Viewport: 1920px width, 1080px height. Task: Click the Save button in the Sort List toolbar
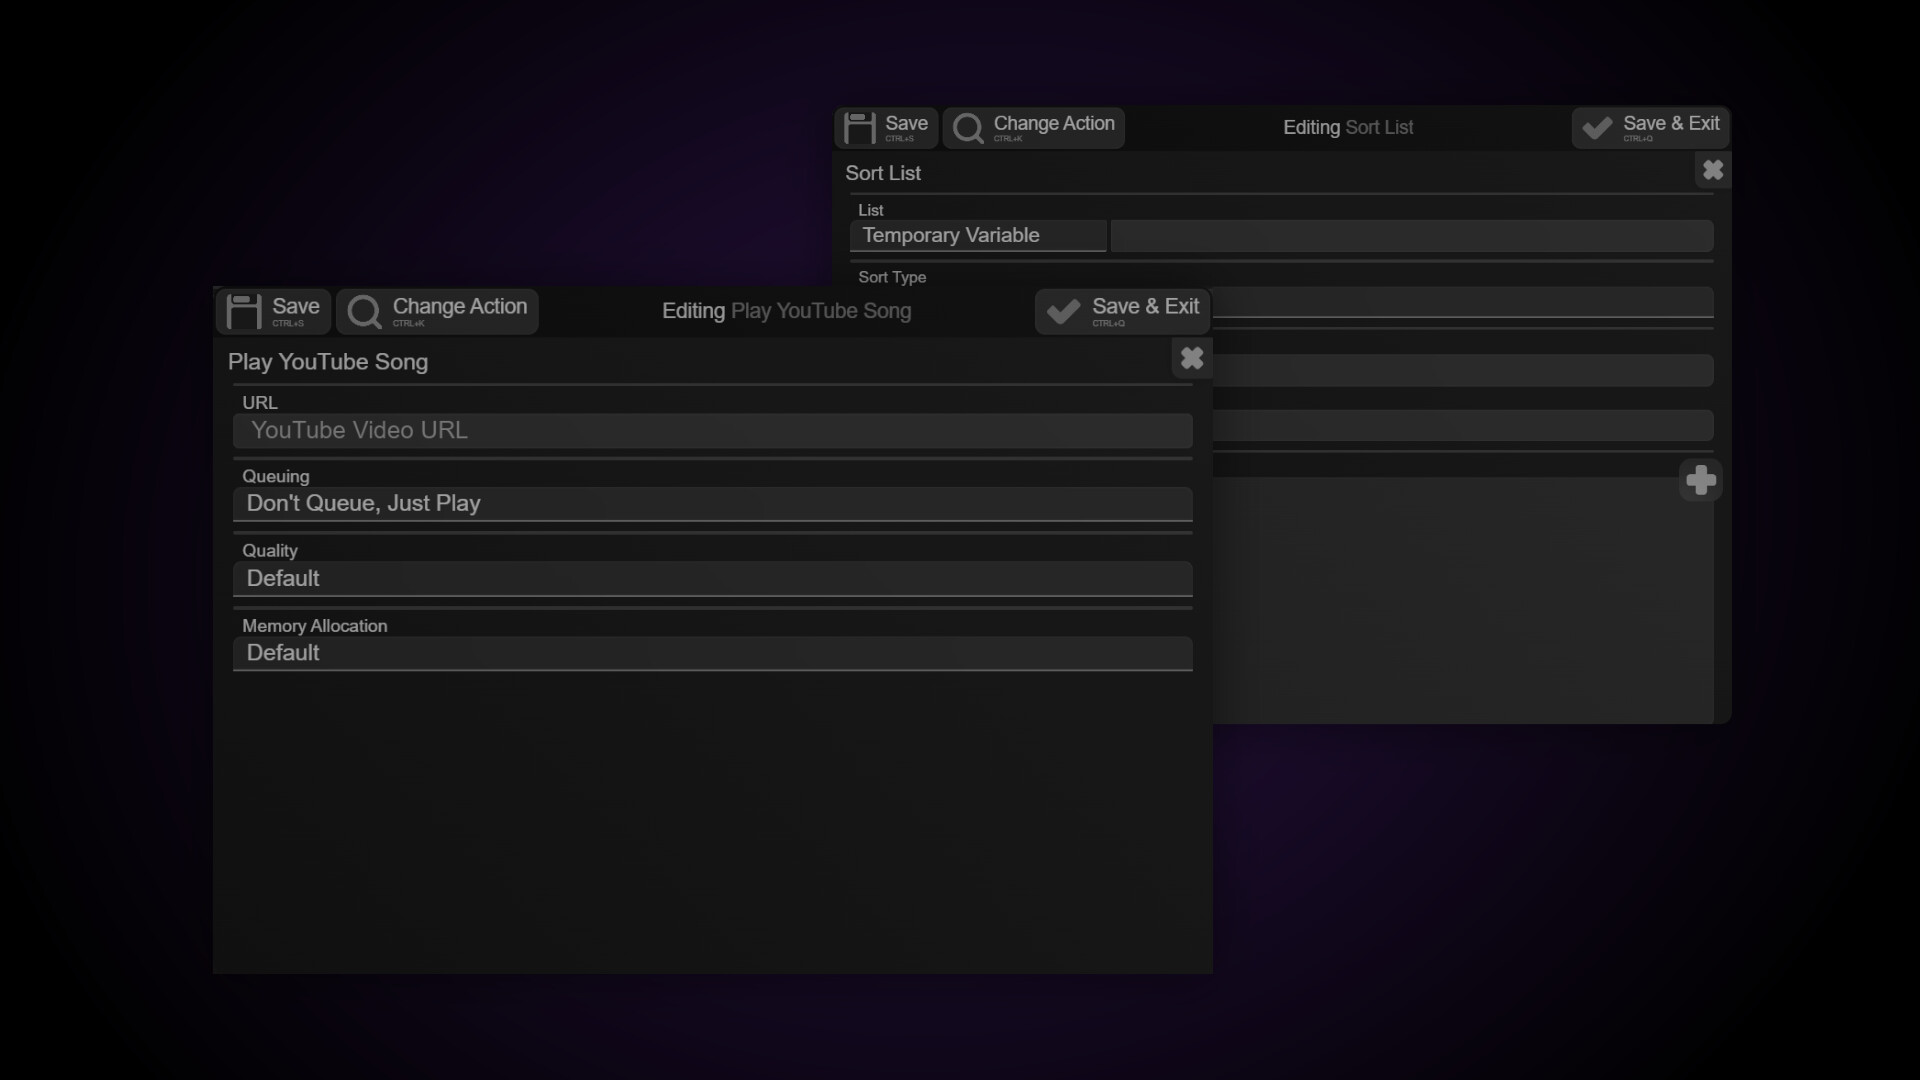click(x=886, y=127)
